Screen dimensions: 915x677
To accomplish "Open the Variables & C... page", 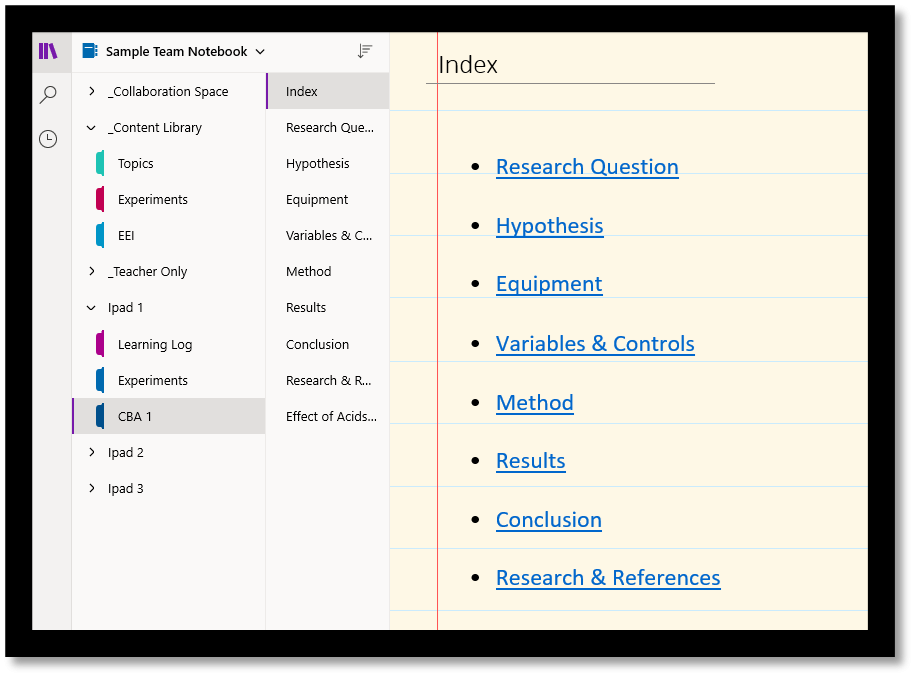I will pyautogui.click(x=328, y=236).
